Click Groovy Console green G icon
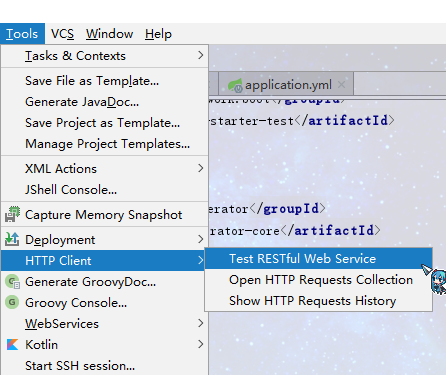Image resolution: width=446 pixels, height=375 pixels. [x=12, y=302]
